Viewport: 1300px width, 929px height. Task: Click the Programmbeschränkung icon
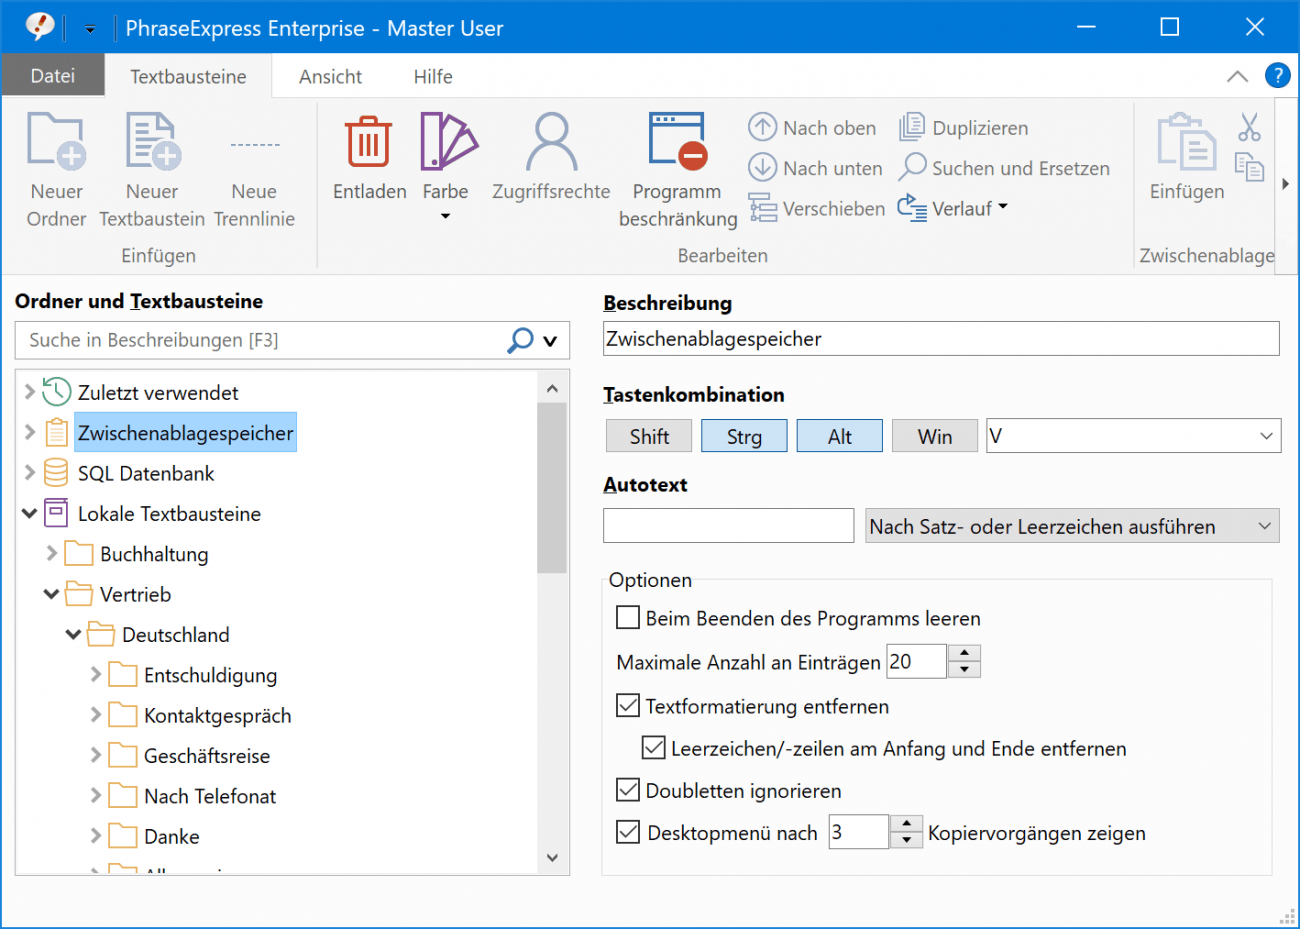pyautogui.click(x=678, y=140)
